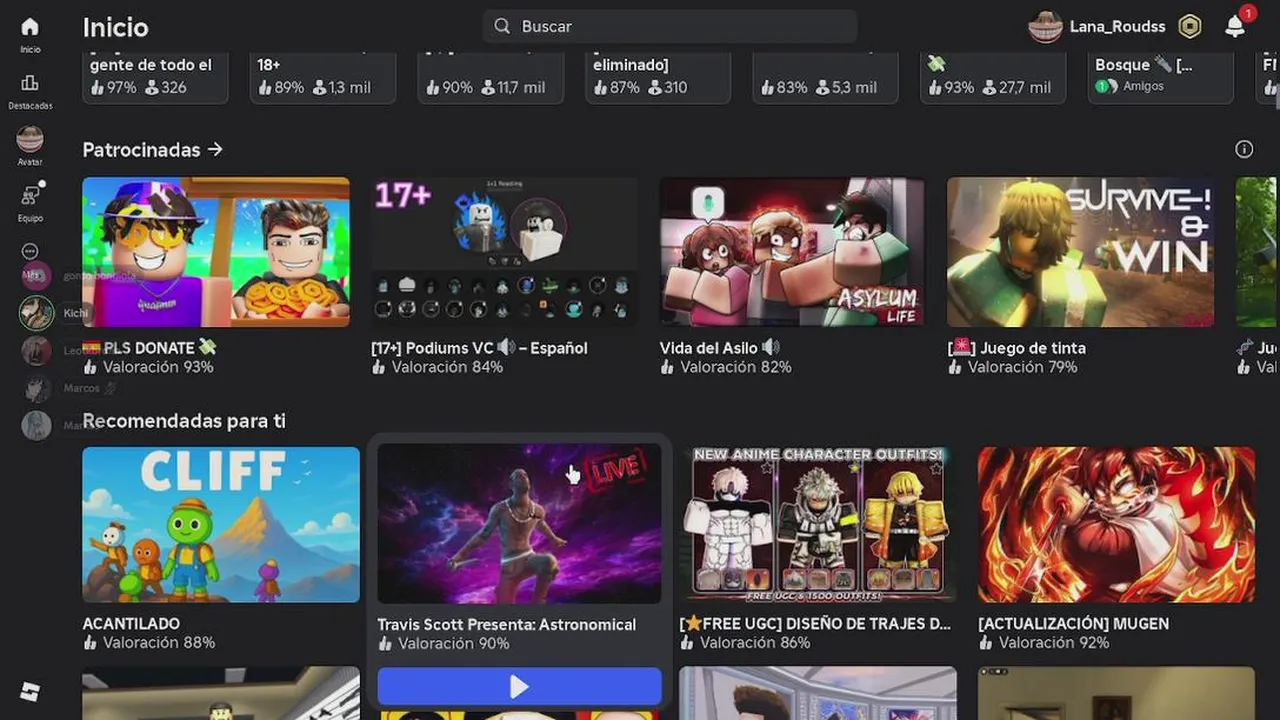Image resolution: width=1280 pixels, height=720 pixels.
Task: Open Avatar editor from sidebar
Action: click(x=30, y=139)
